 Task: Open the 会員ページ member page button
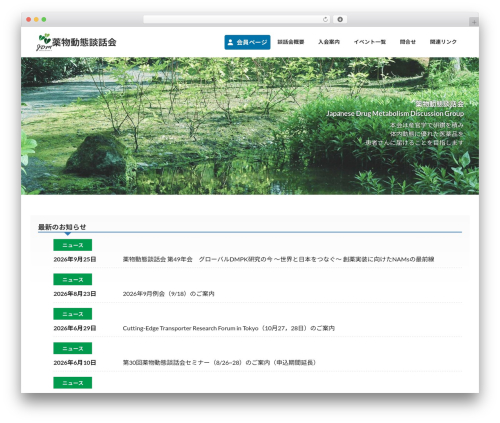point(247,42)
